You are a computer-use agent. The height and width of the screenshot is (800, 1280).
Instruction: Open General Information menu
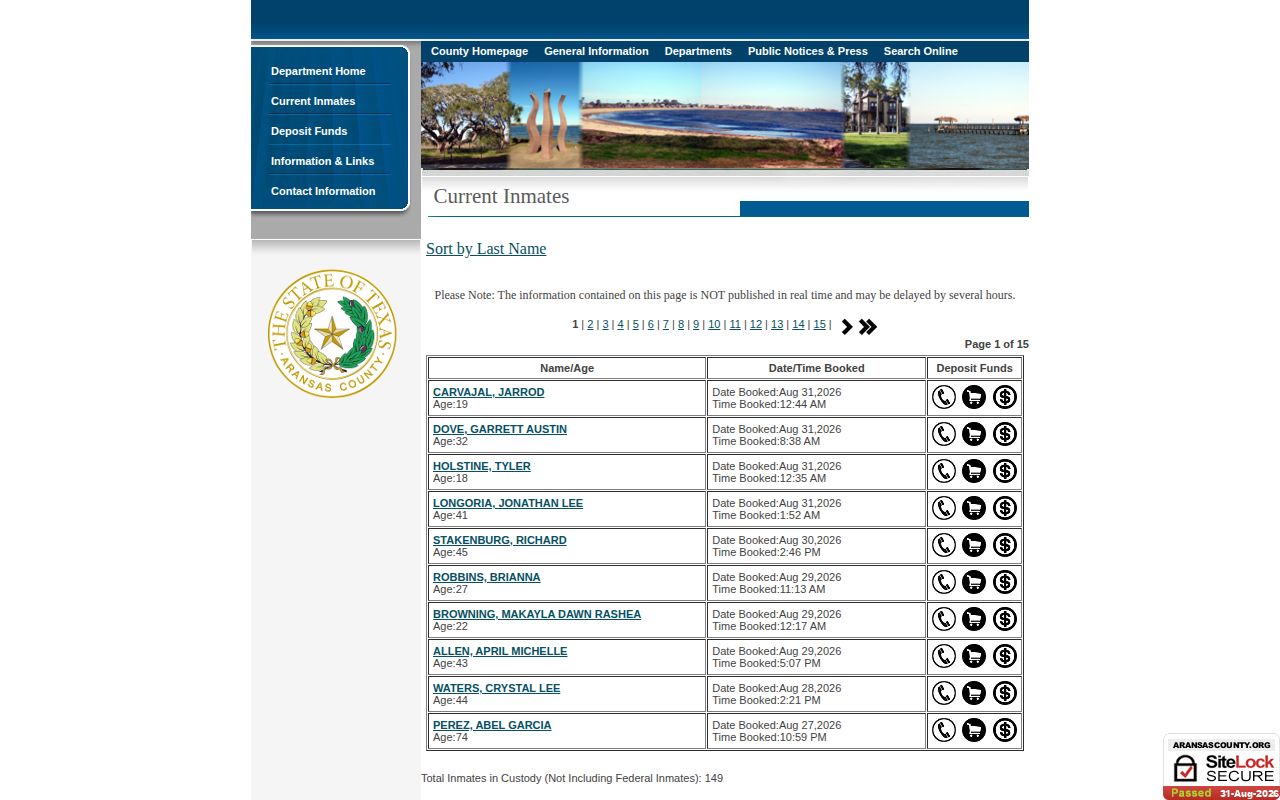click(596, 51)
